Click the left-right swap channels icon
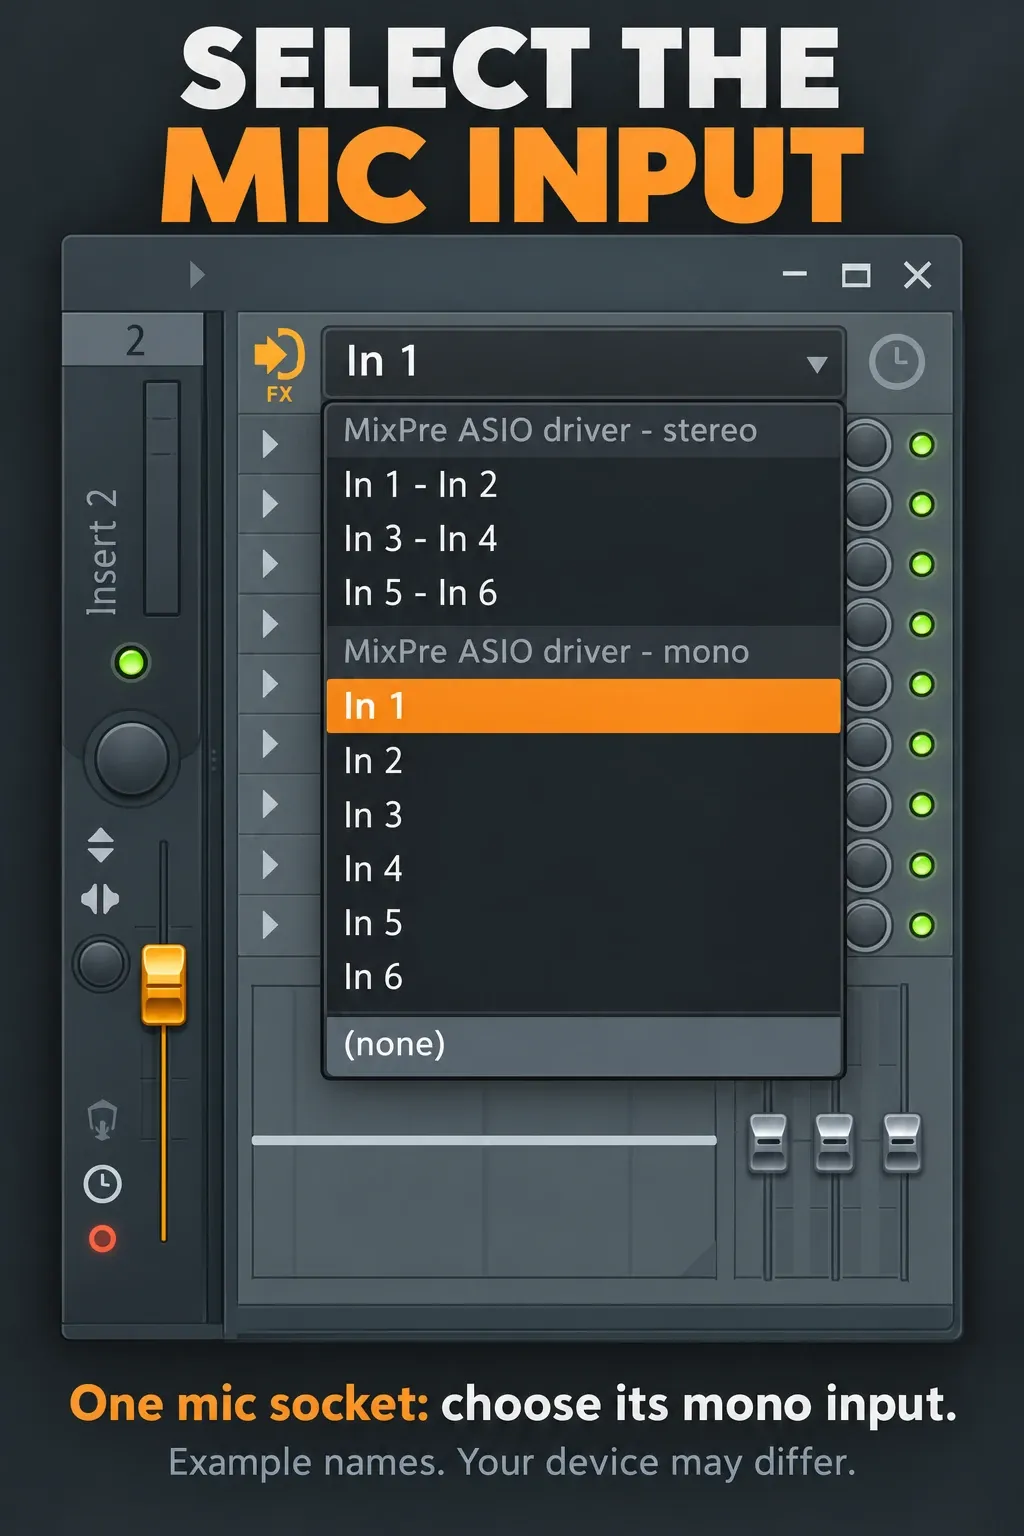This screenshot has height=1536, width=1024. tap(100, 899)
